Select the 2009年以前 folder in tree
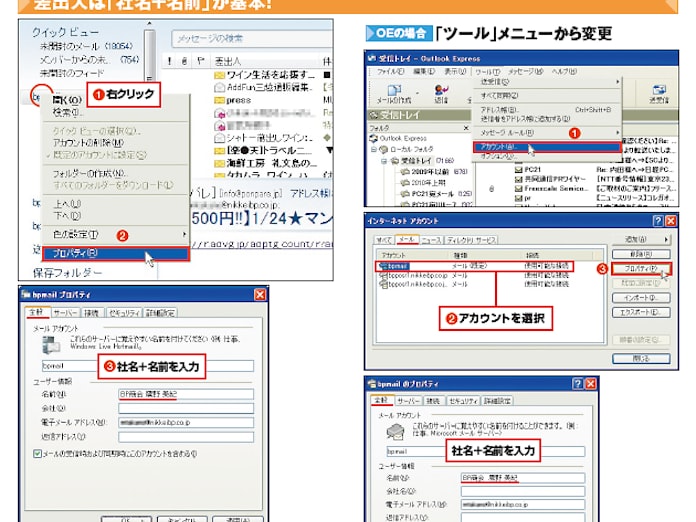 [x=430, y=171]
